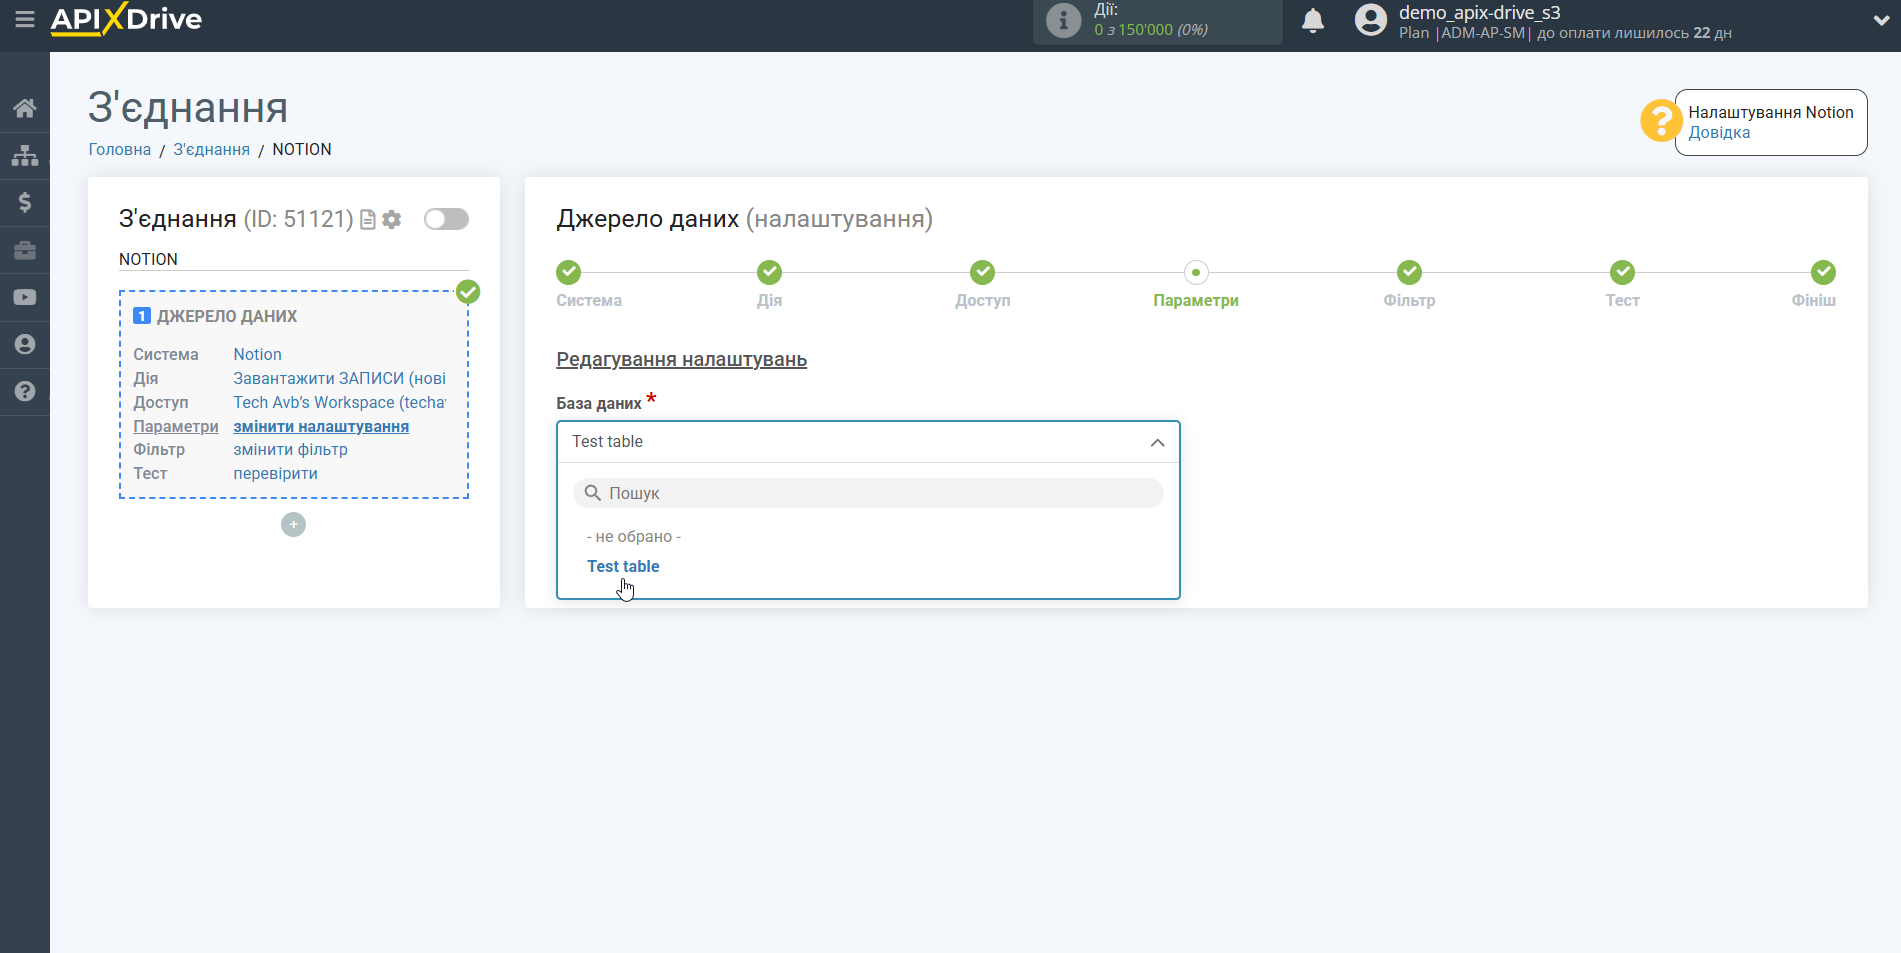
Task: Open the Довідка help link
Action: 1719,132
